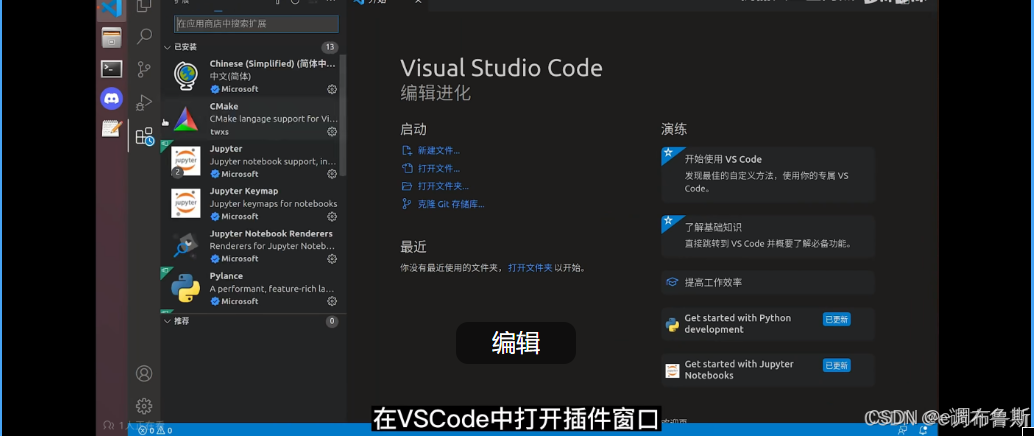Click the 已更新 badge on Python walkthrough
This screenshot has height=436, width=1035.
pyautogui.click(x=836, y=319)
